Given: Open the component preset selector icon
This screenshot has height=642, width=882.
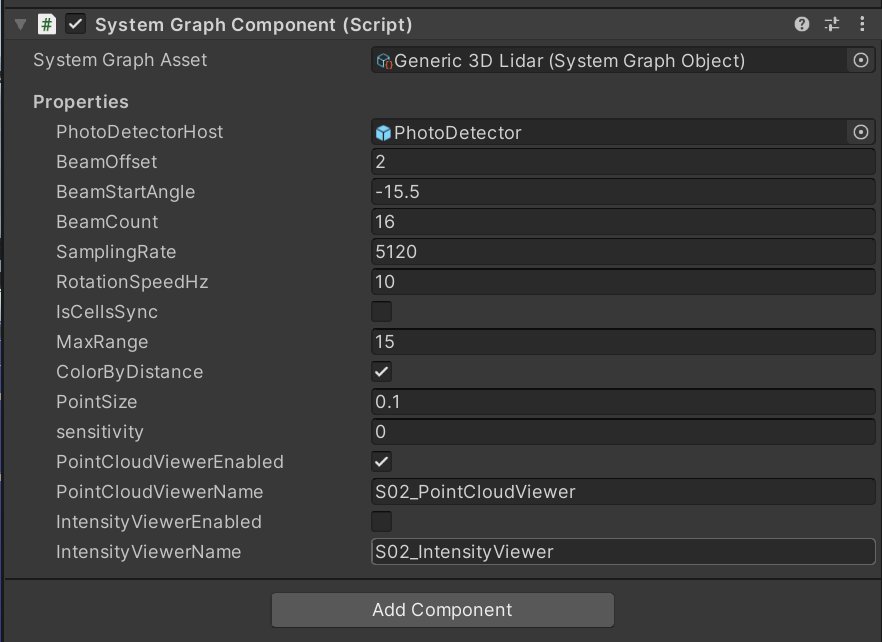Looking at the screenshot, I should pyautogui.click(x=832, y=24).
